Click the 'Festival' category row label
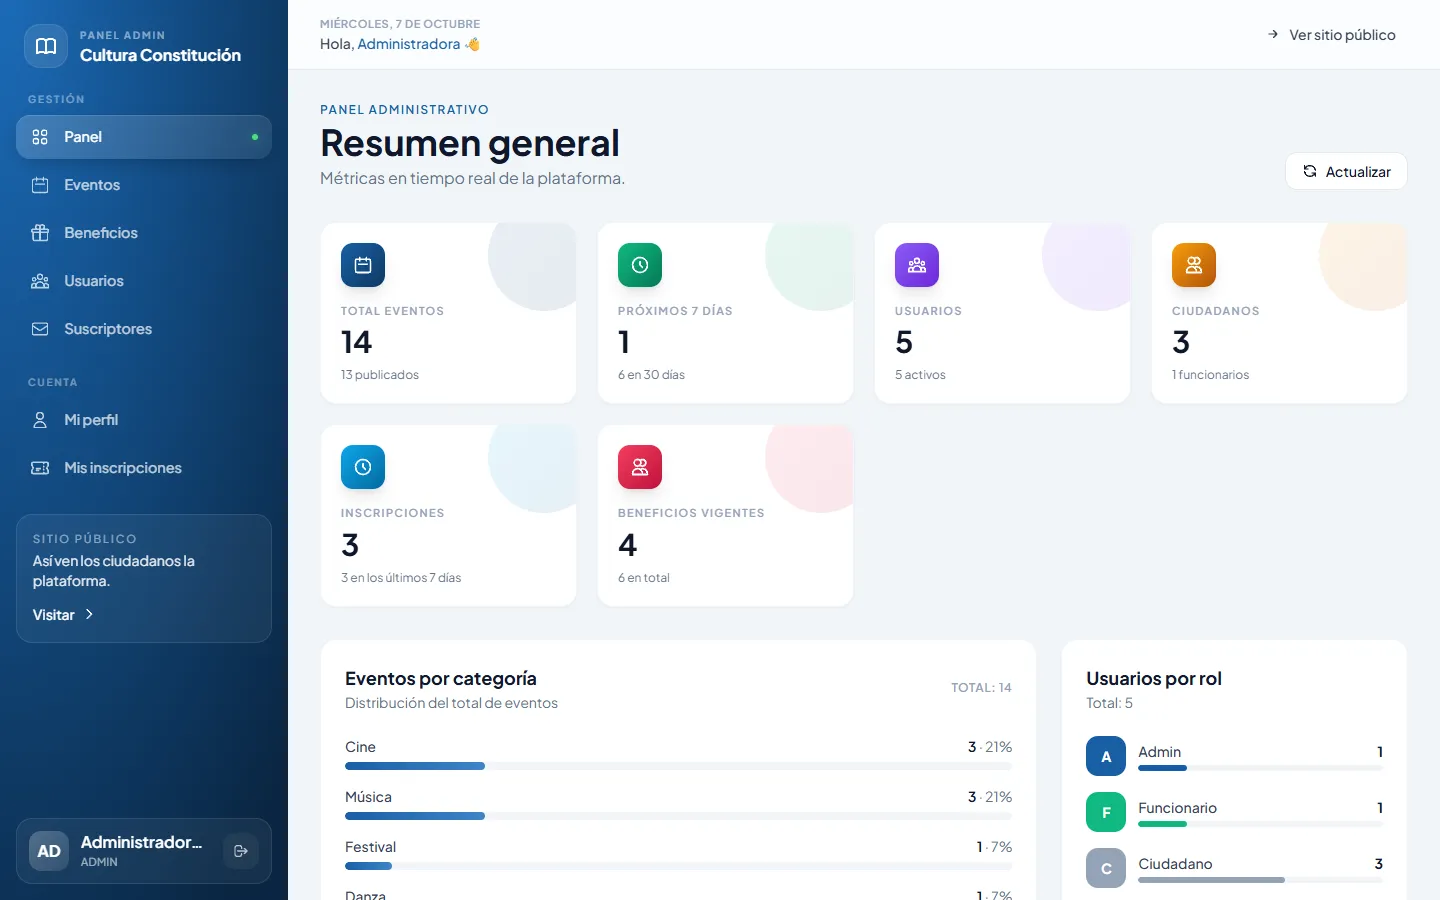 pyautogui.click(x=371, y=847)
